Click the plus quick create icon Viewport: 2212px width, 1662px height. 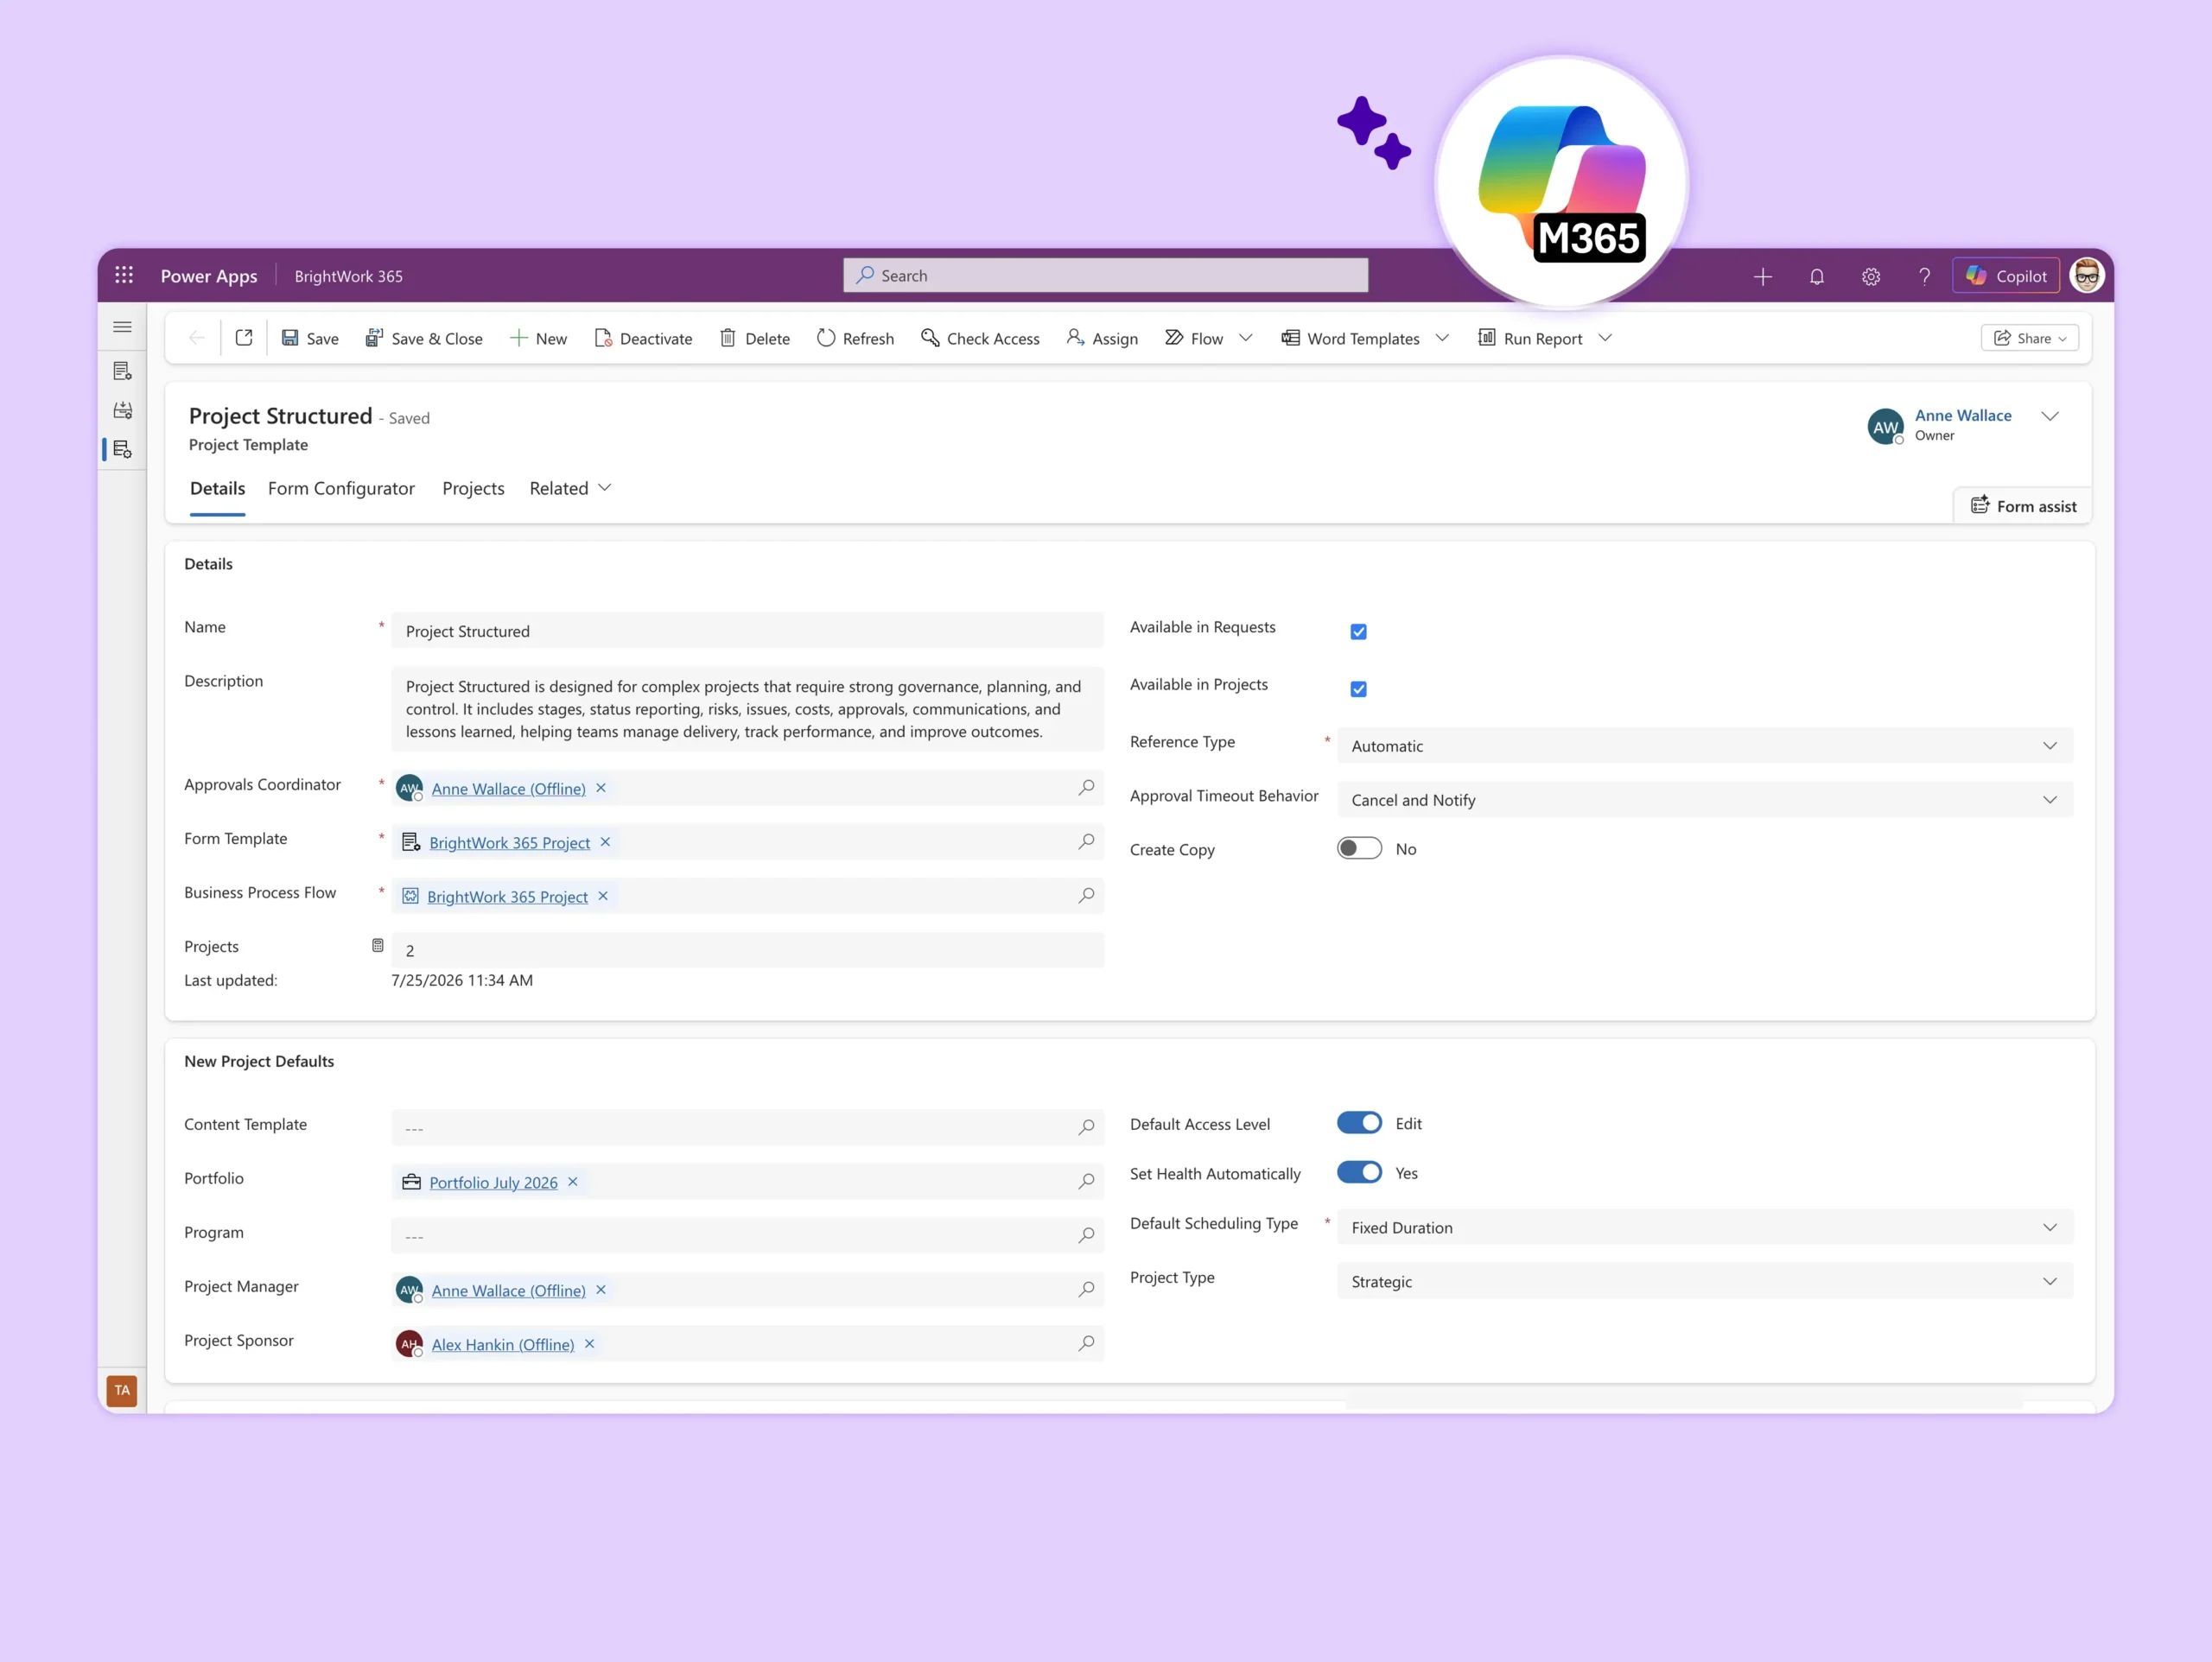[1762, 276]
